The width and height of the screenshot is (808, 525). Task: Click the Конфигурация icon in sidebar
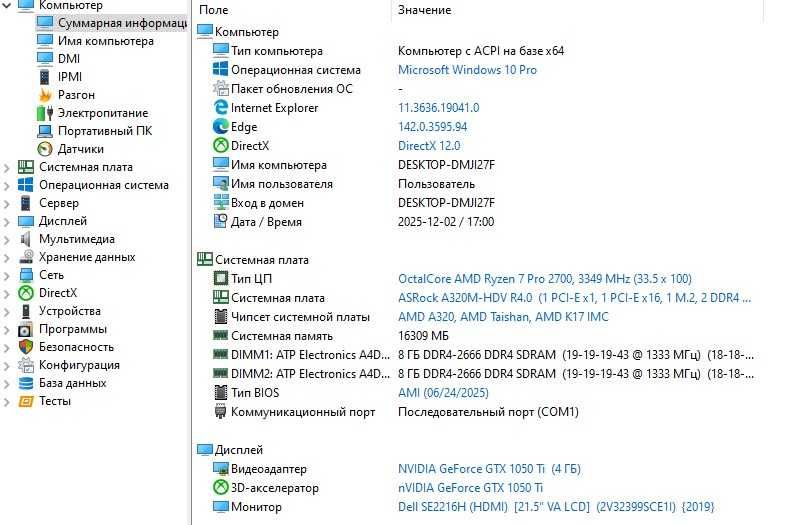(26, 365)
